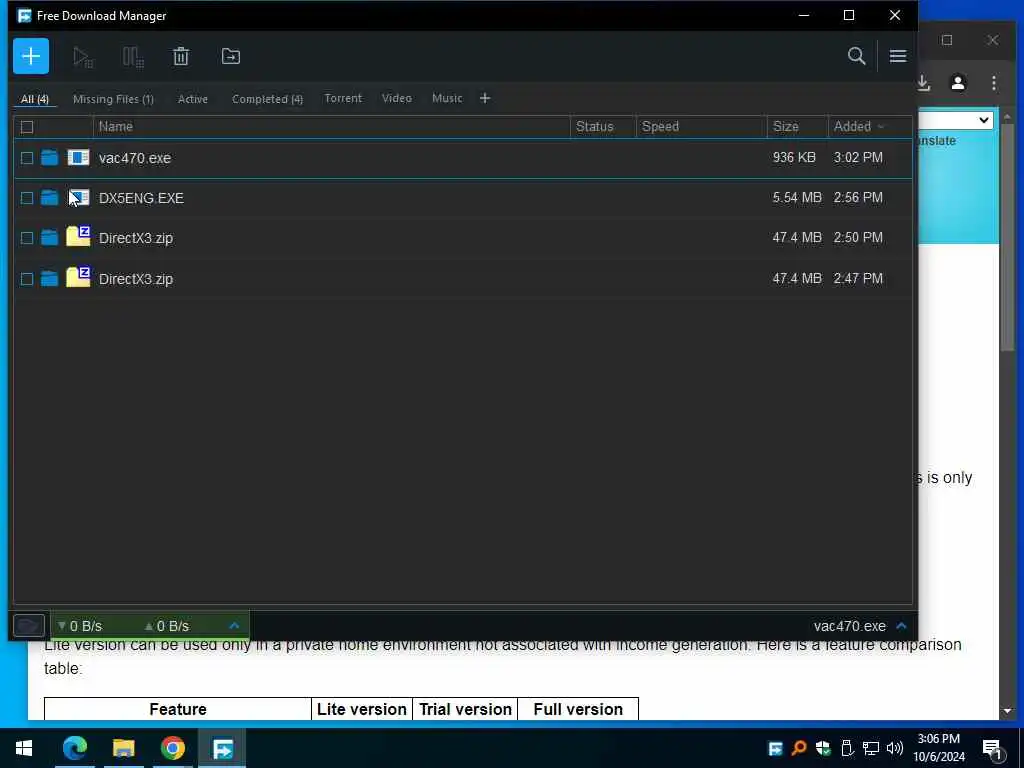Click the blue add download plus button
The height and width of the screenshot is (768, 1024).
coord(31,56)
